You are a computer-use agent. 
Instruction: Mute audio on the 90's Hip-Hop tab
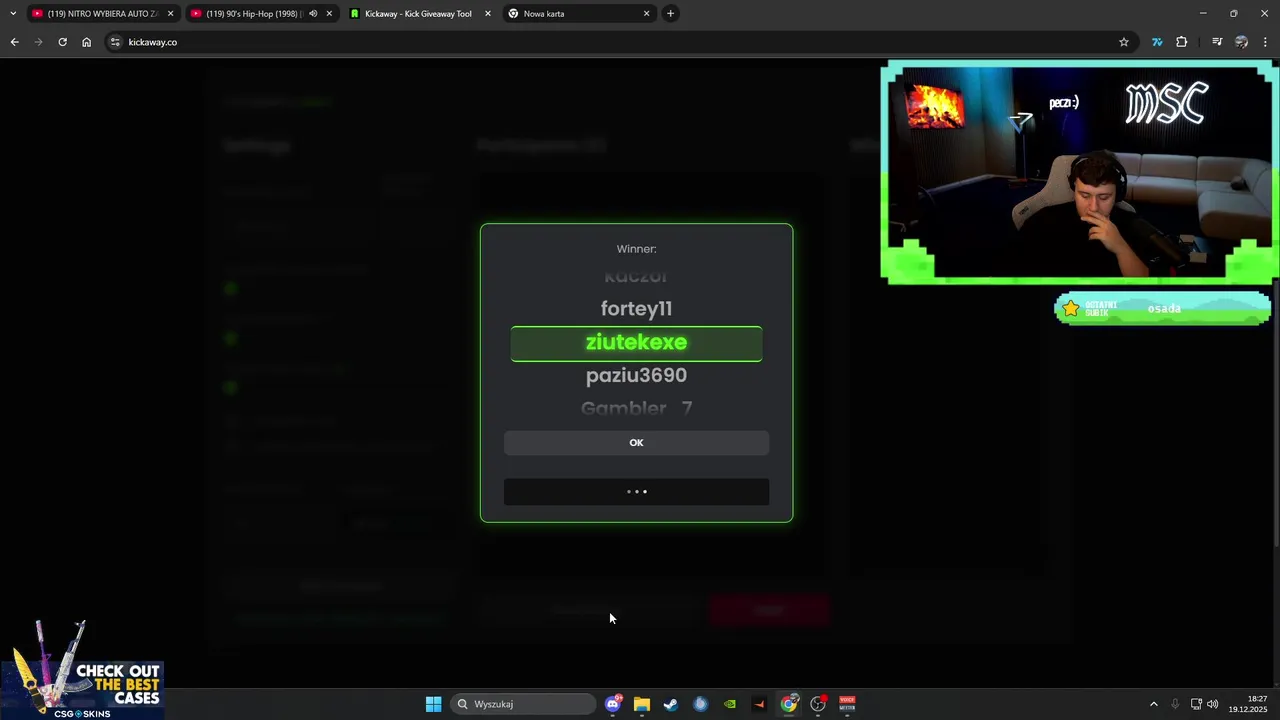click(x=313, y=14)
